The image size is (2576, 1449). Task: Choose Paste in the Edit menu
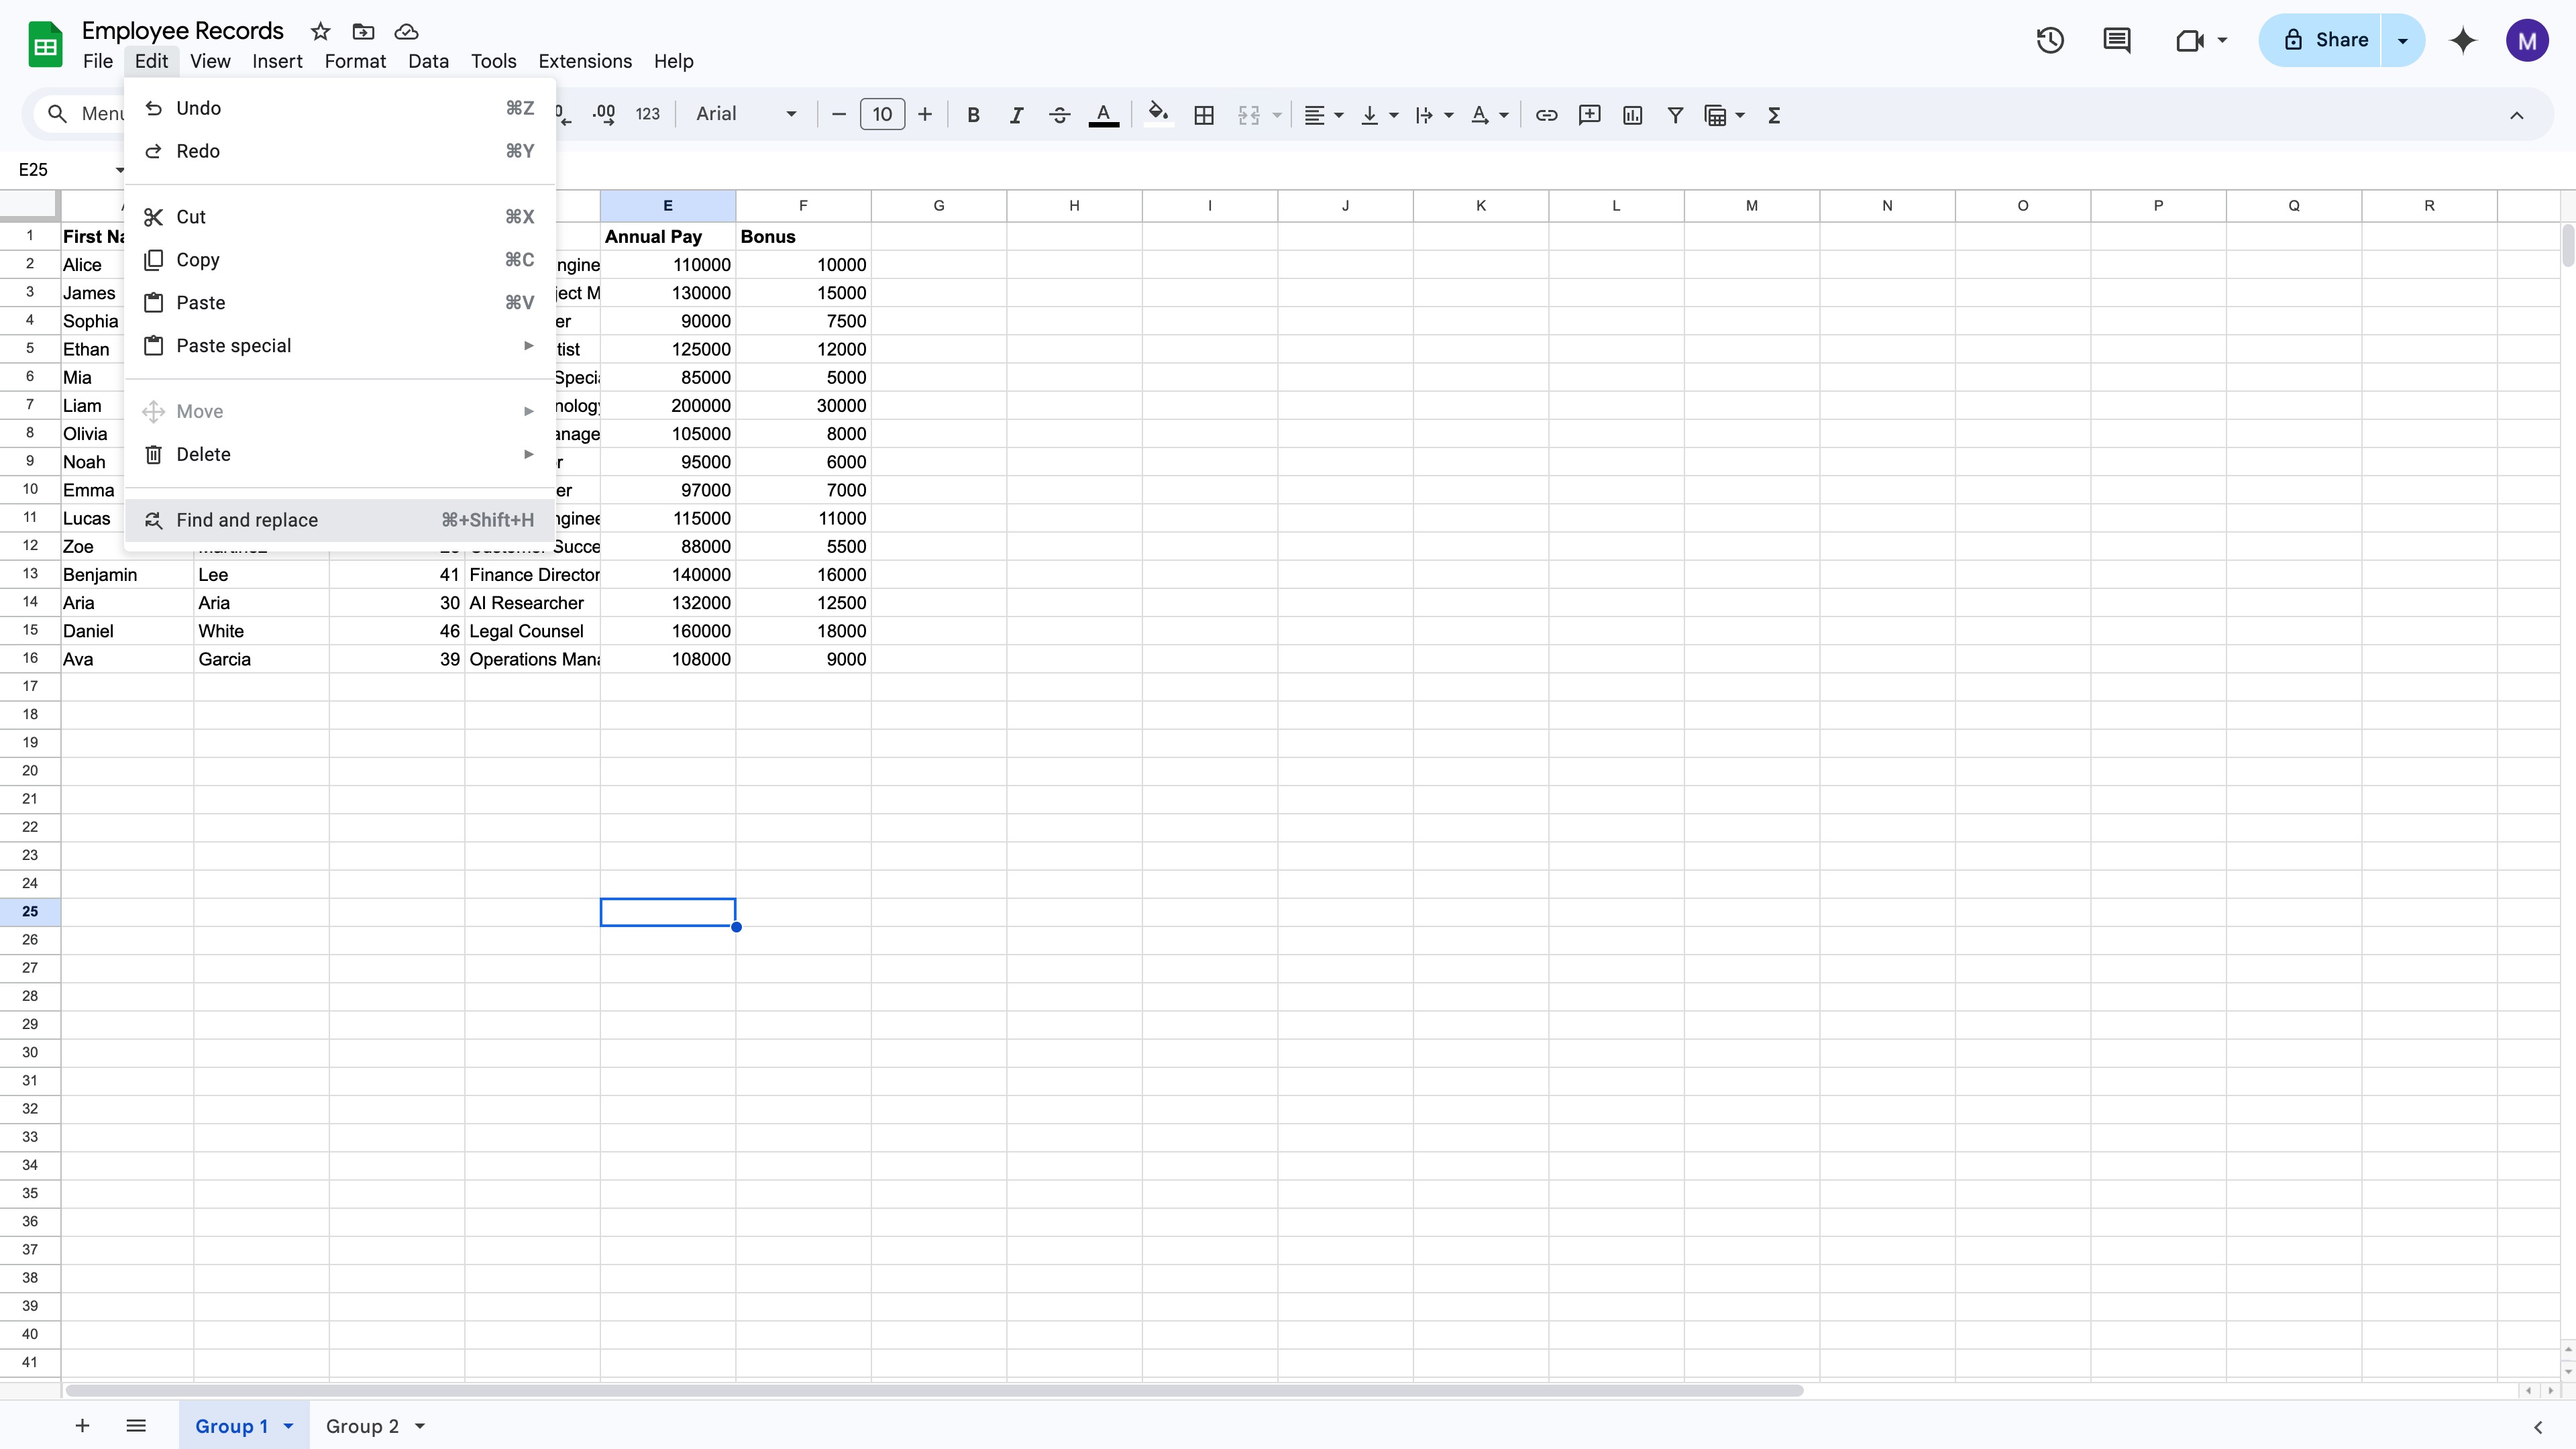[x=339, y=303]
